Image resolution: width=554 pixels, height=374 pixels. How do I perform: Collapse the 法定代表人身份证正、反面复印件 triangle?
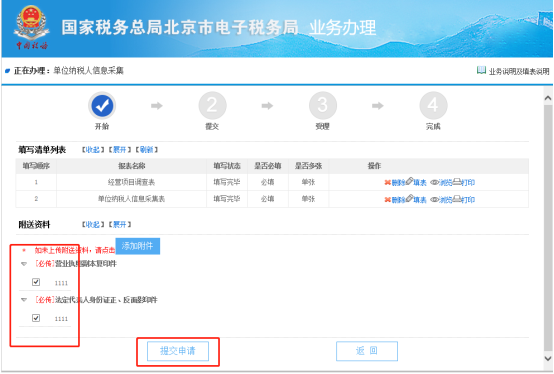click(24, 300)
